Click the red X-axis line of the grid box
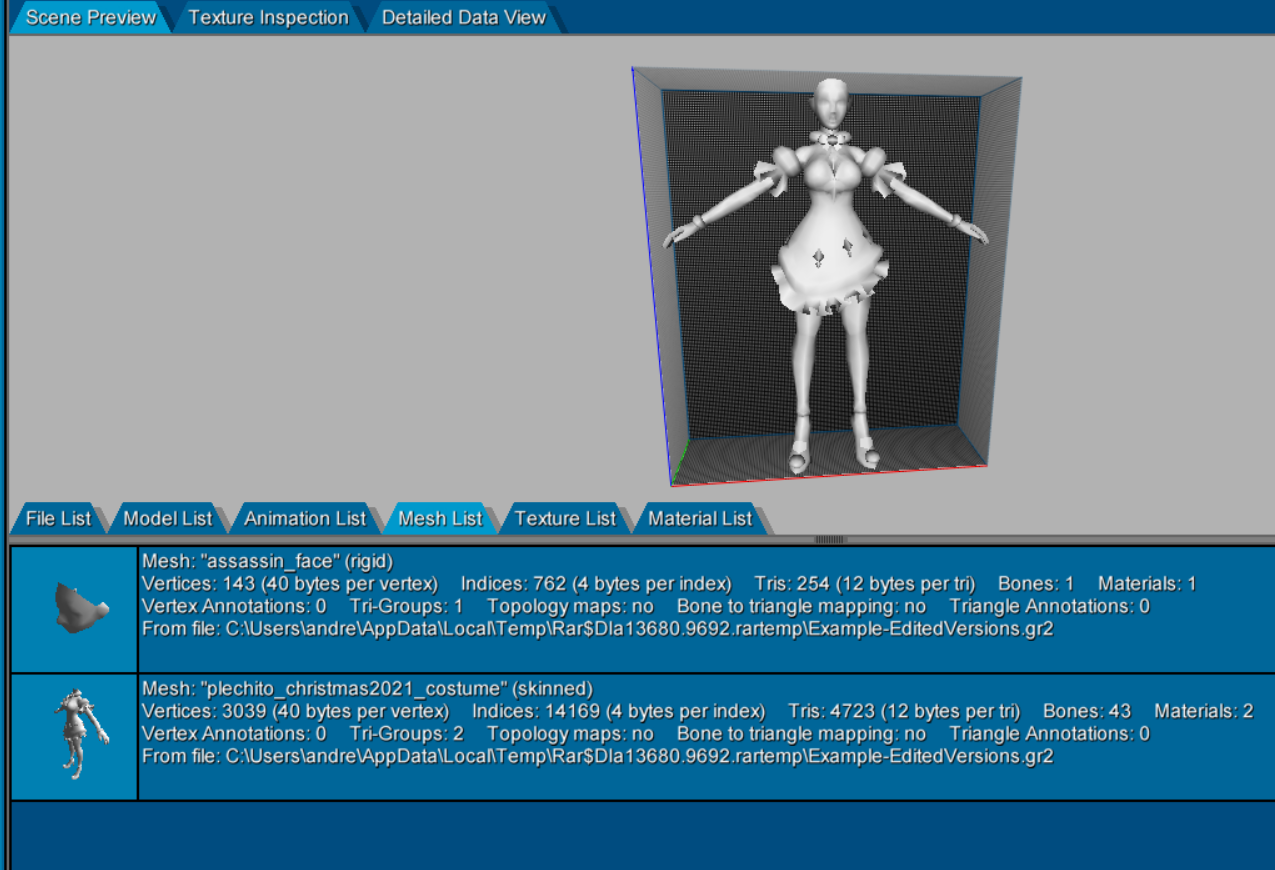This screenshot has height=870, width=1275. pos(830,476)
